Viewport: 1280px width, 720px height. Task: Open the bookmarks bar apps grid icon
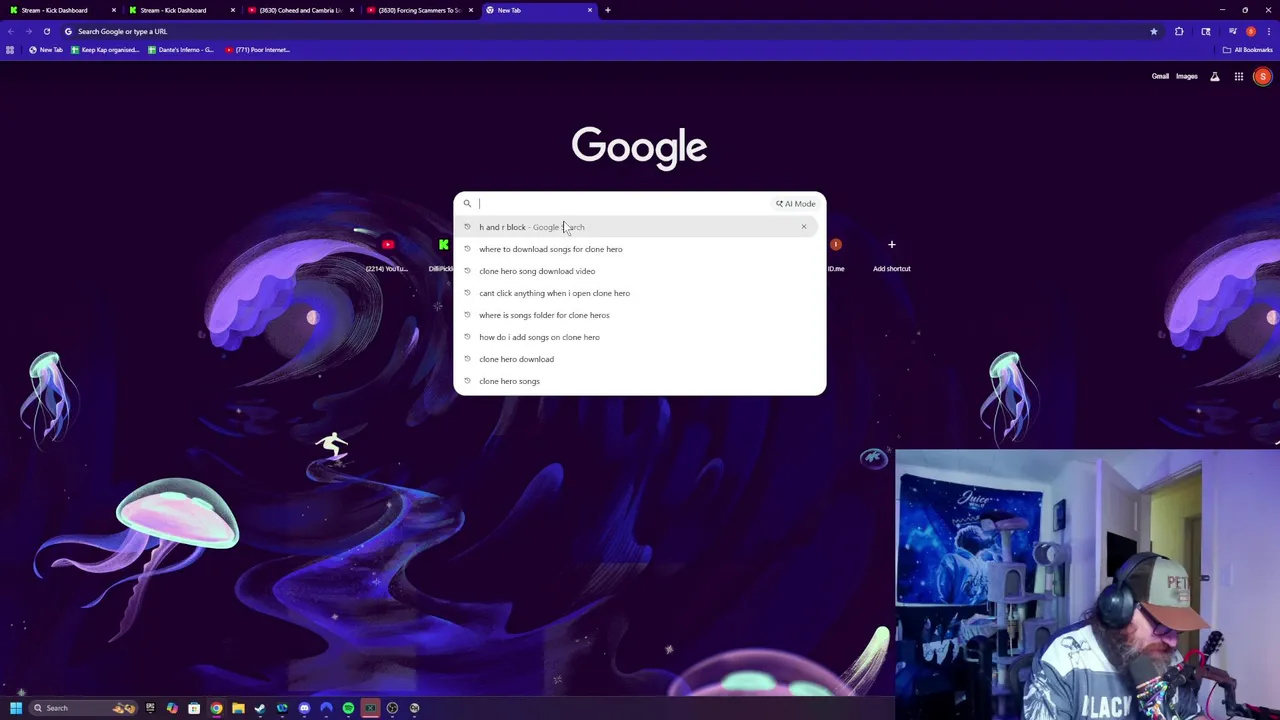tap(10, 50)
